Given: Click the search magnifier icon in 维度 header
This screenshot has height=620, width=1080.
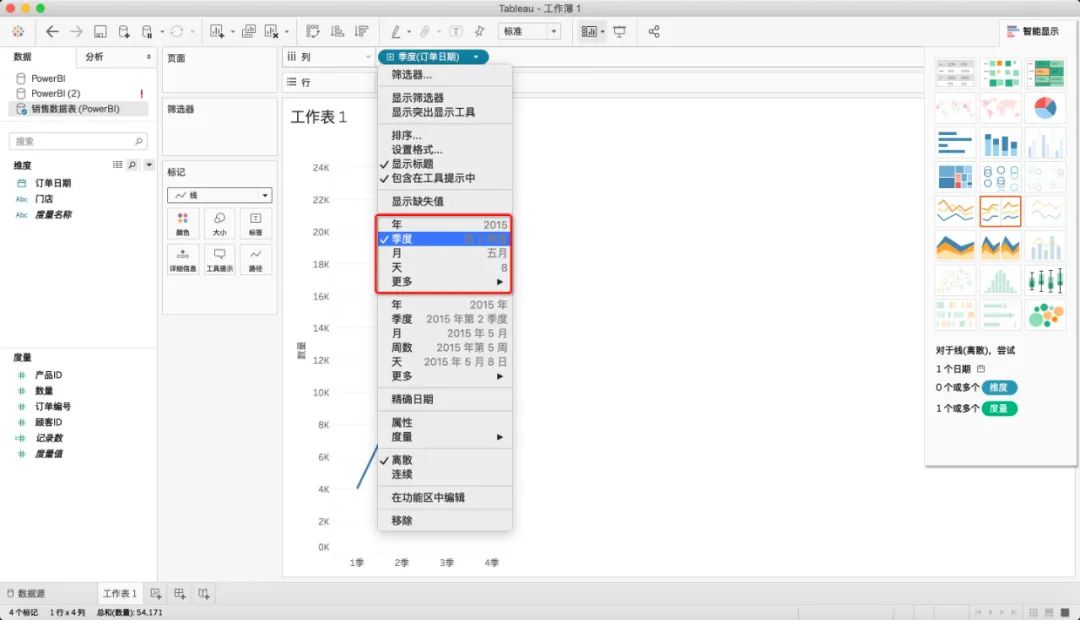Looking at the screenshot, I should click(x=132, y=165).
